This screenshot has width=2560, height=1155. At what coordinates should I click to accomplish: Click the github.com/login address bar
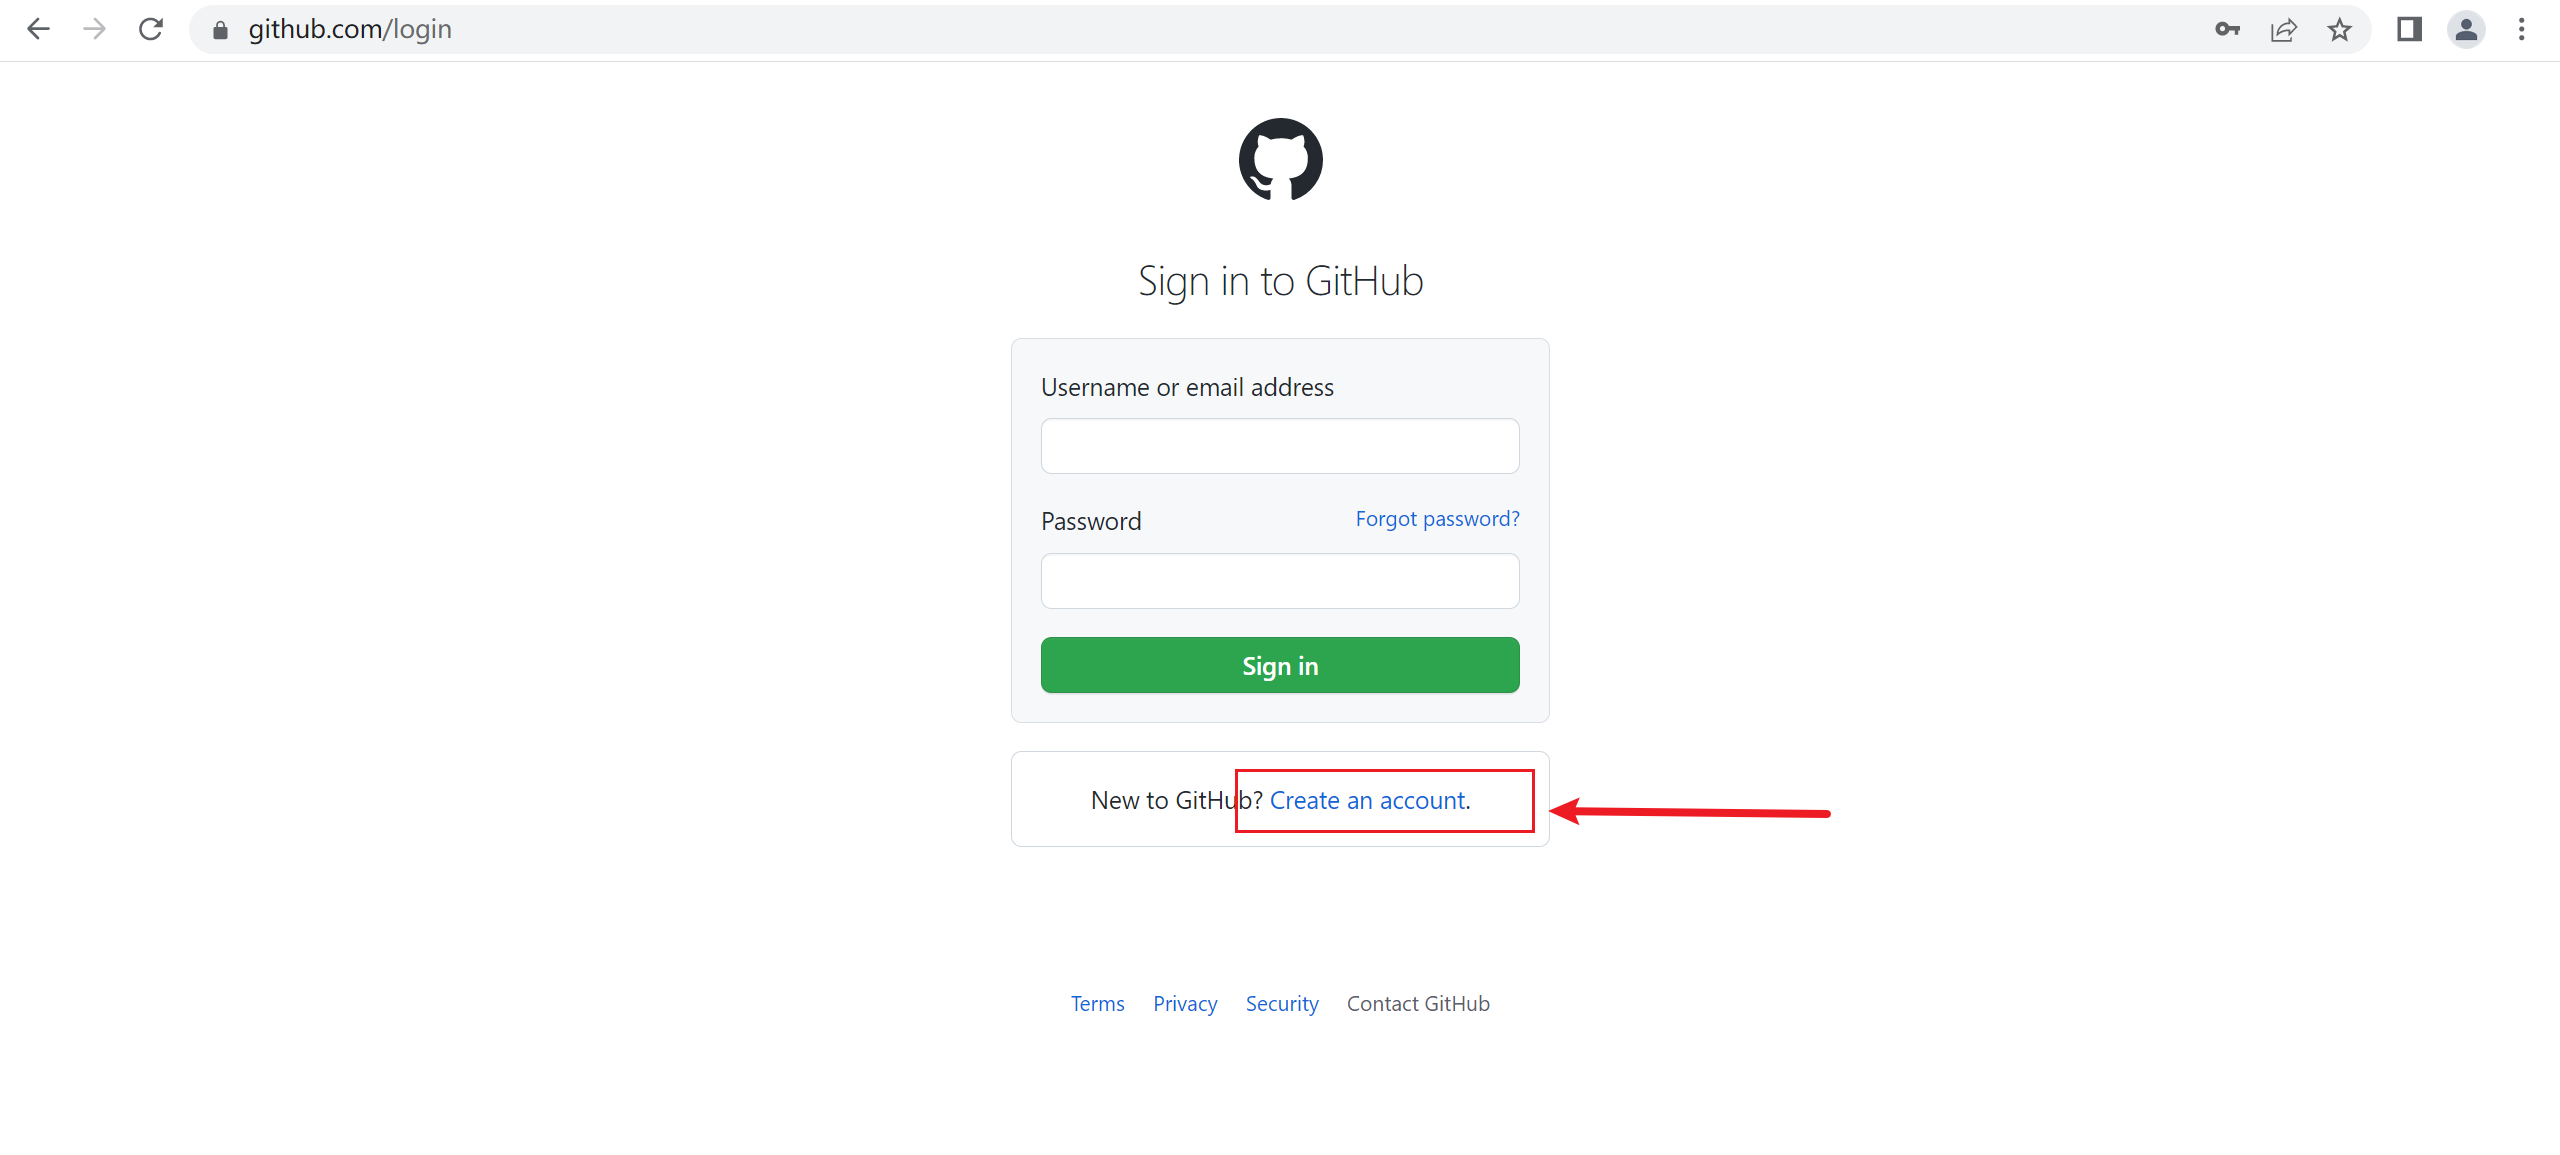point(1200,30)
